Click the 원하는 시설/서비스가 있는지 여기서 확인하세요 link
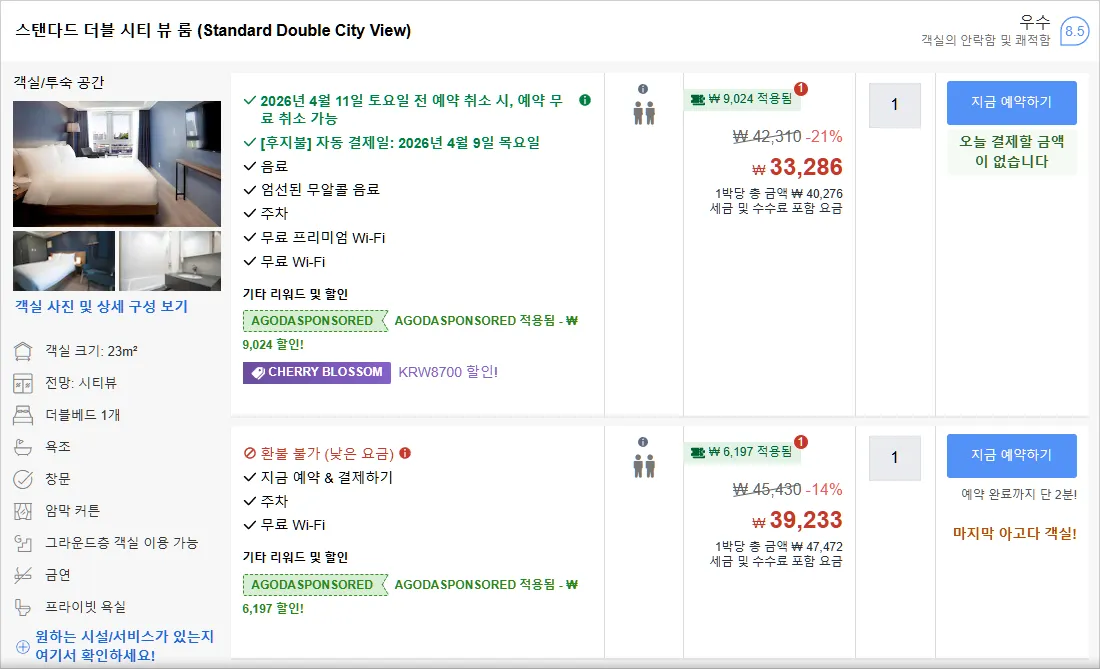The width and height of the screenshot is (1100, 669). (x=124, y=646)
